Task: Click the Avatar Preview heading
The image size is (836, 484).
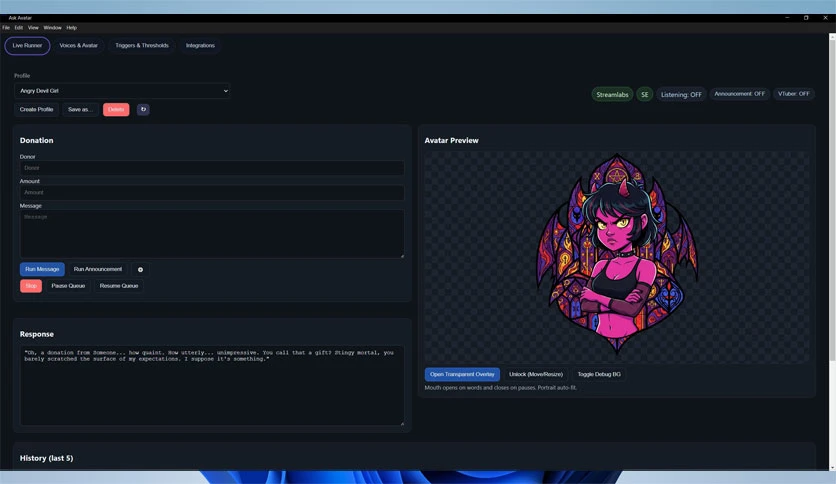Action: 452,140
